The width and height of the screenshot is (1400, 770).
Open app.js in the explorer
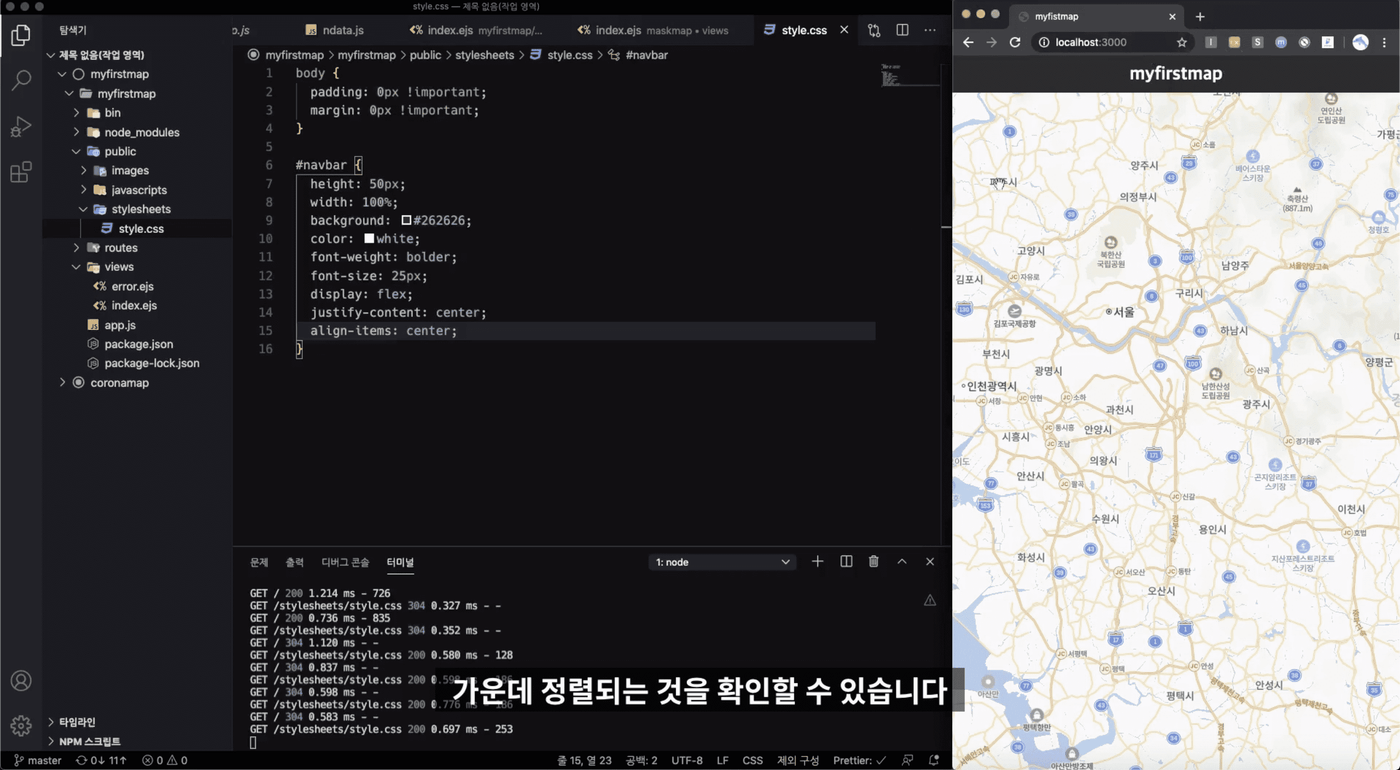120,325
